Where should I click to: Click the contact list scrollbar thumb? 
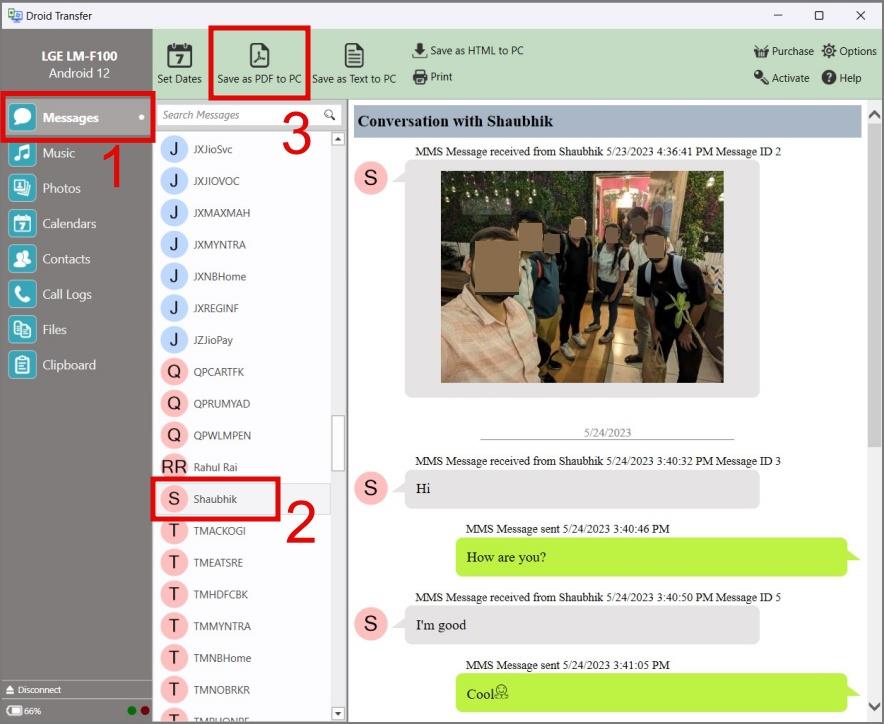(x=338, y=443)
